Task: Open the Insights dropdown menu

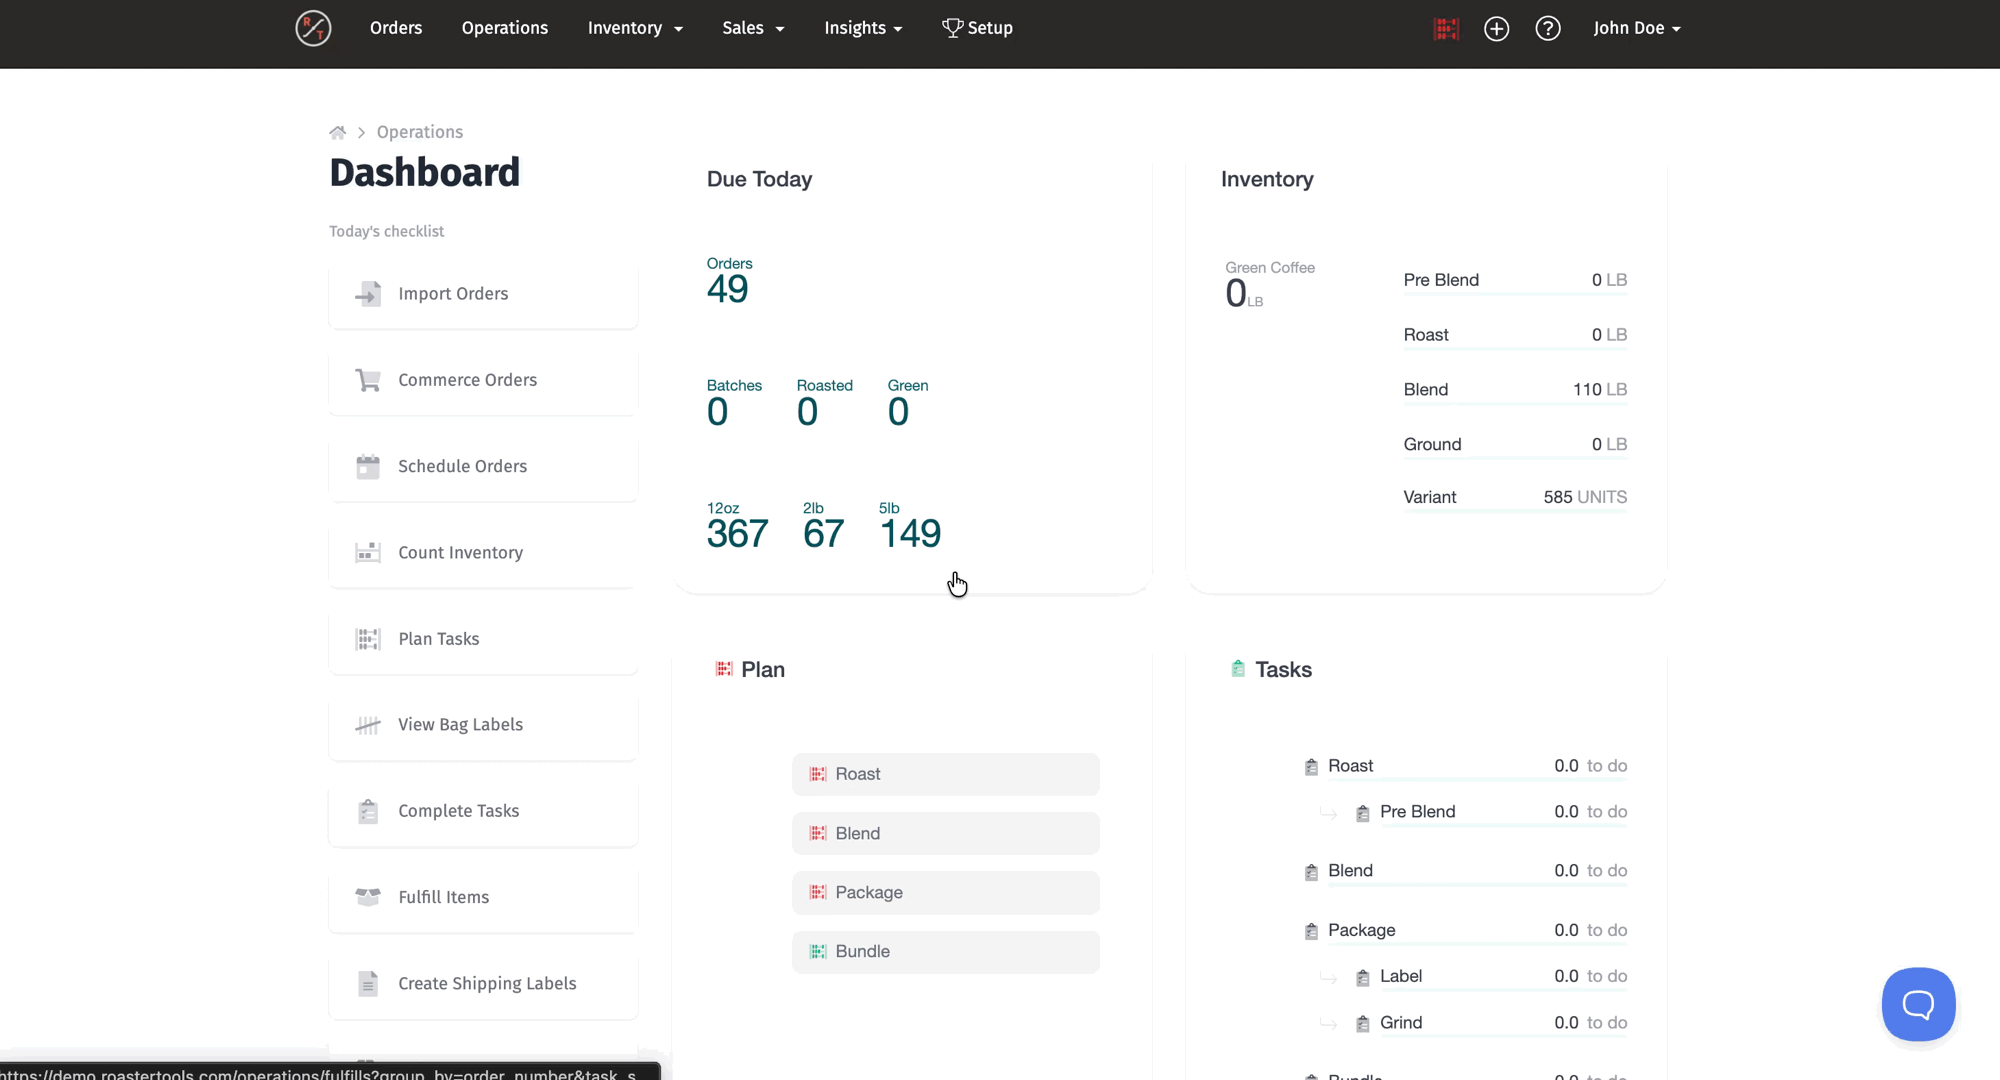Action: pyautogui.click(x=863, y=28)
